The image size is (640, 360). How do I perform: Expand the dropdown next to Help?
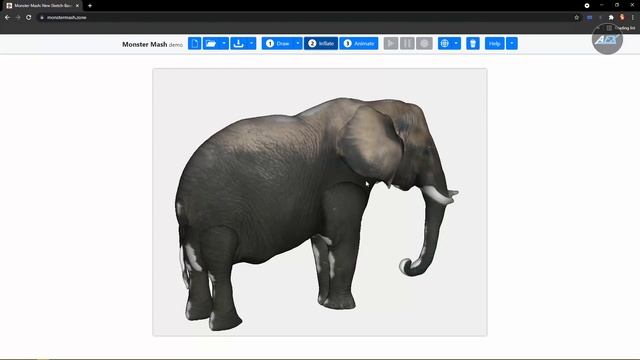512,43
